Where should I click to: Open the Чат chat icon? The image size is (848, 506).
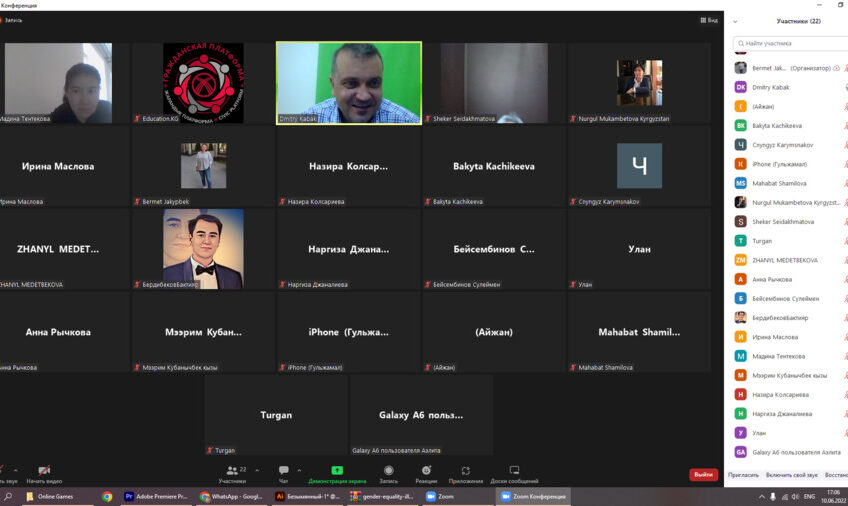pos(283,470)
